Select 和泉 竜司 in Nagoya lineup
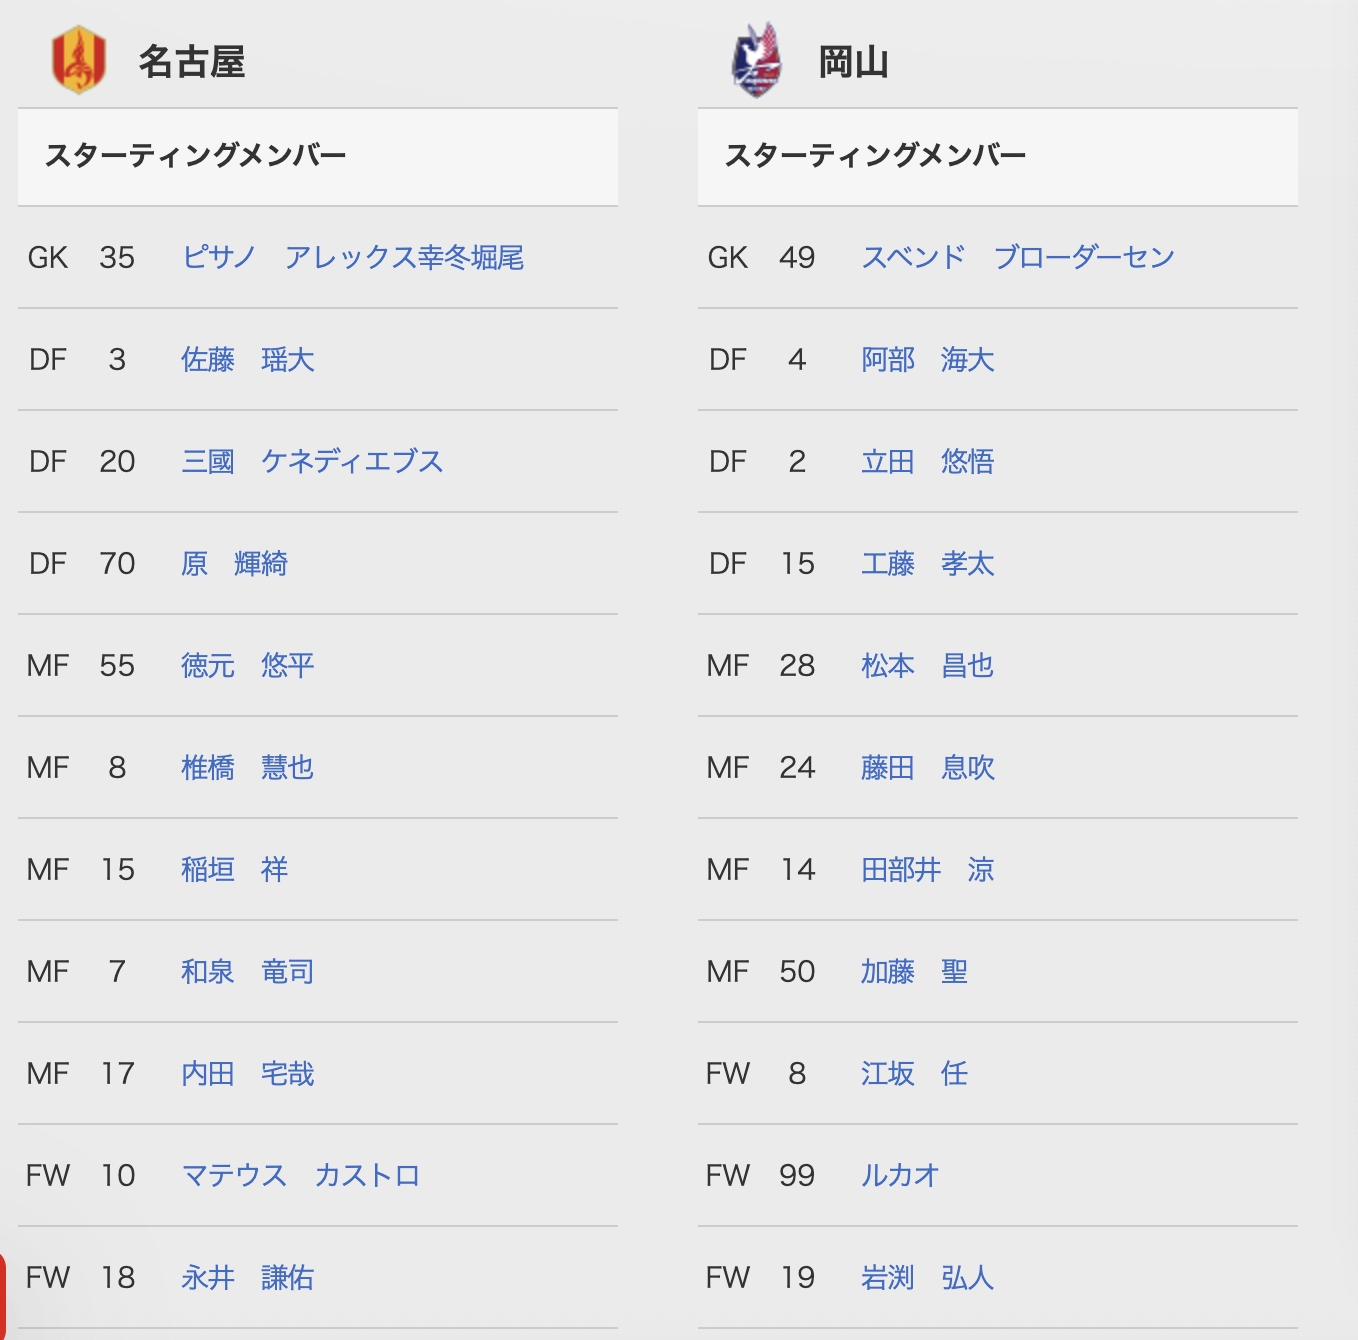1358x1340 pixels. tap(248, 972)
